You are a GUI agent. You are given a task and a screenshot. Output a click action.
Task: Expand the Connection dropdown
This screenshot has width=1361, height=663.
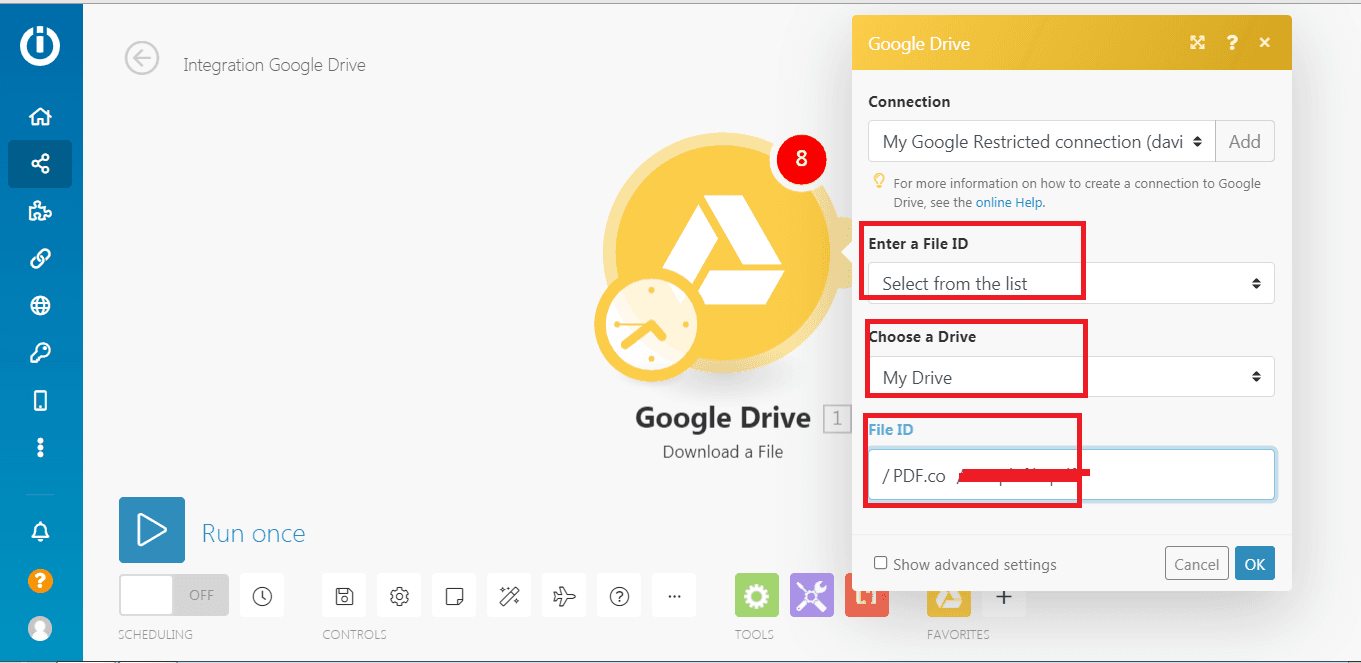(1041, 142)
